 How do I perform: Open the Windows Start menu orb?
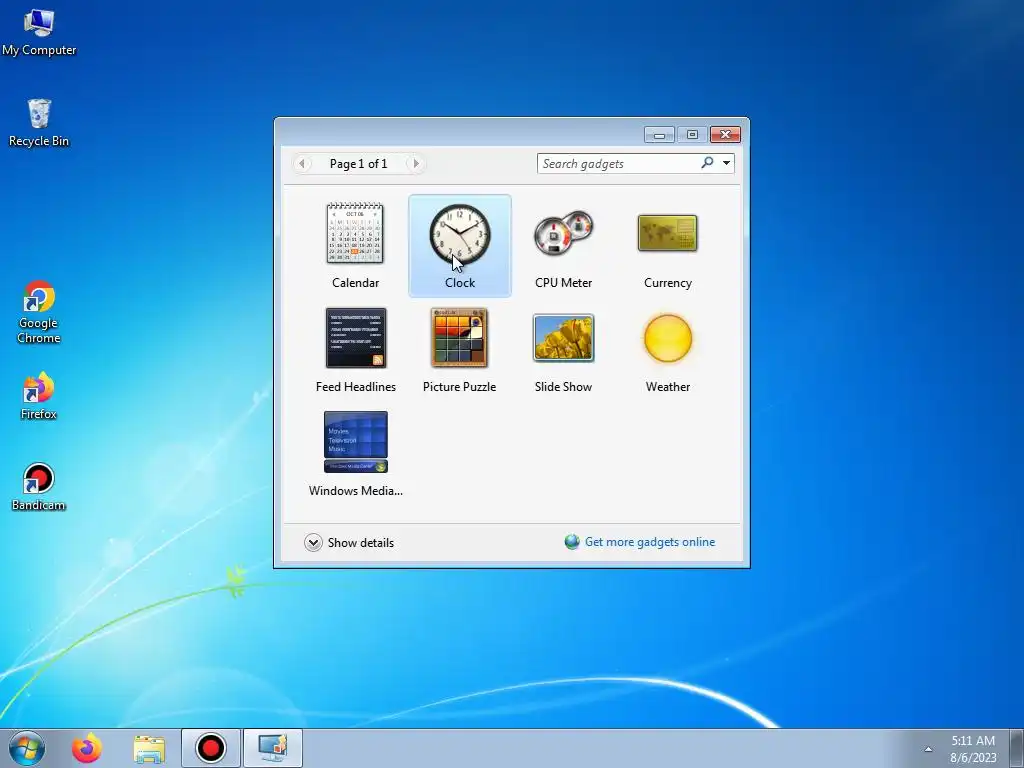coord(27,748)
